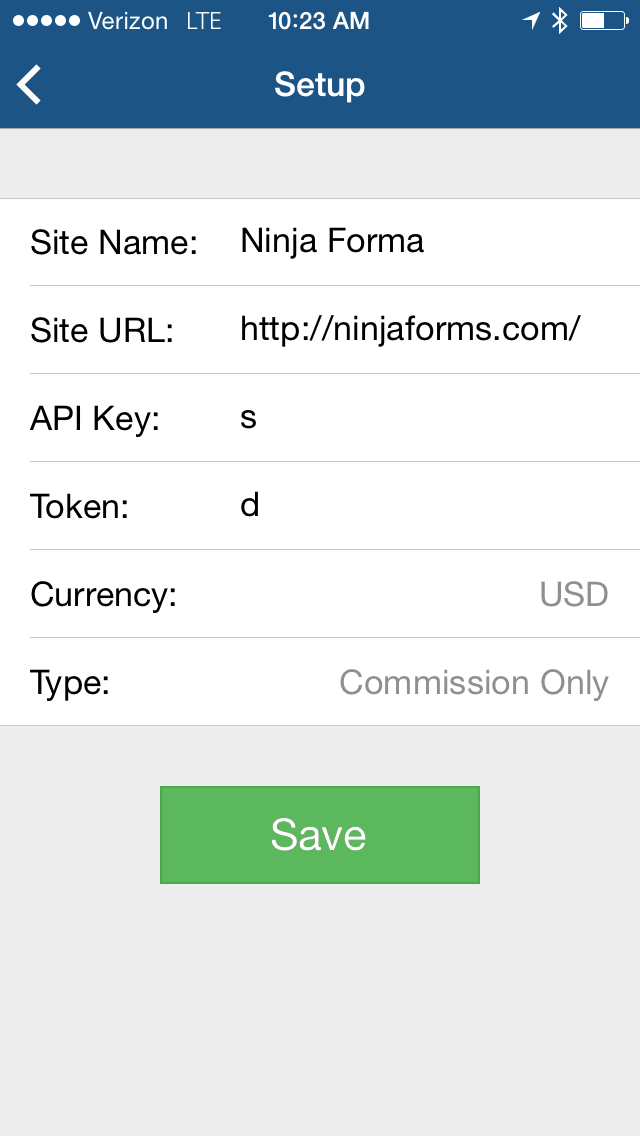Open the Type Commission Only selector
640x1136 pixels.
tap(474, 682)
